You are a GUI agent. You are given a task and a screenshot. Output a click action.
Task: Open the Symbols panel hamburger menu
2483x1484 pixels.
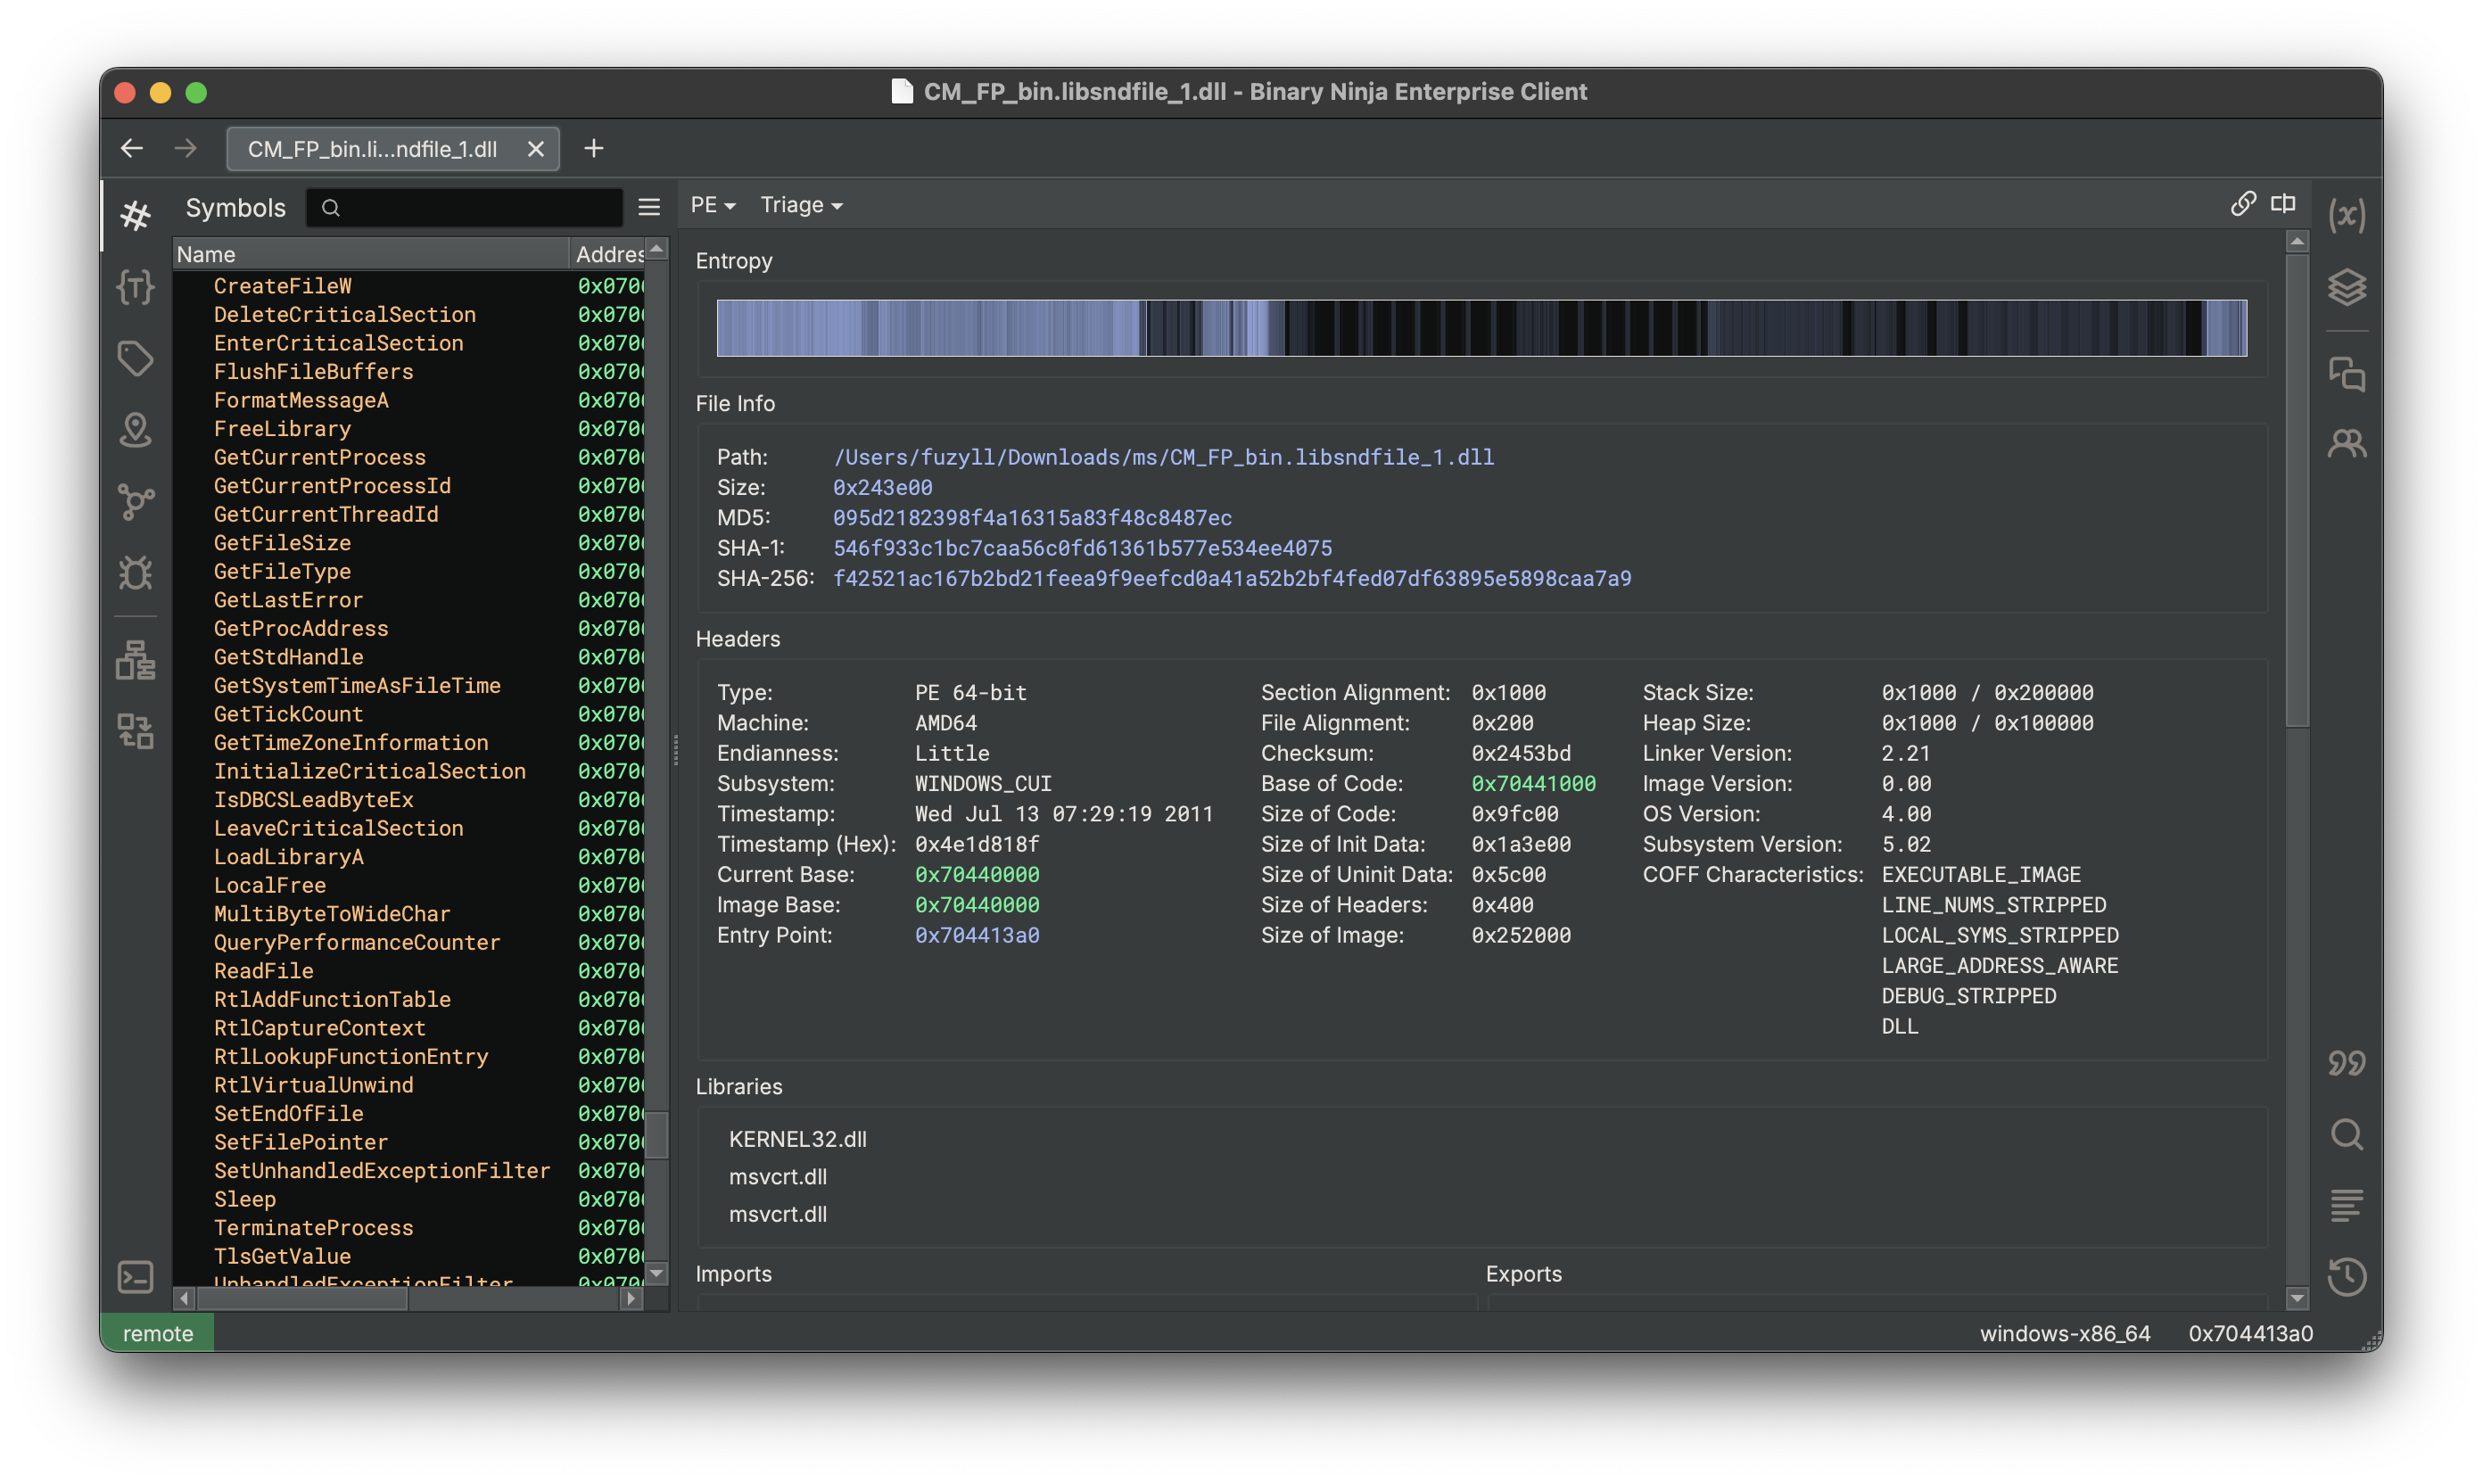(649, 207)
